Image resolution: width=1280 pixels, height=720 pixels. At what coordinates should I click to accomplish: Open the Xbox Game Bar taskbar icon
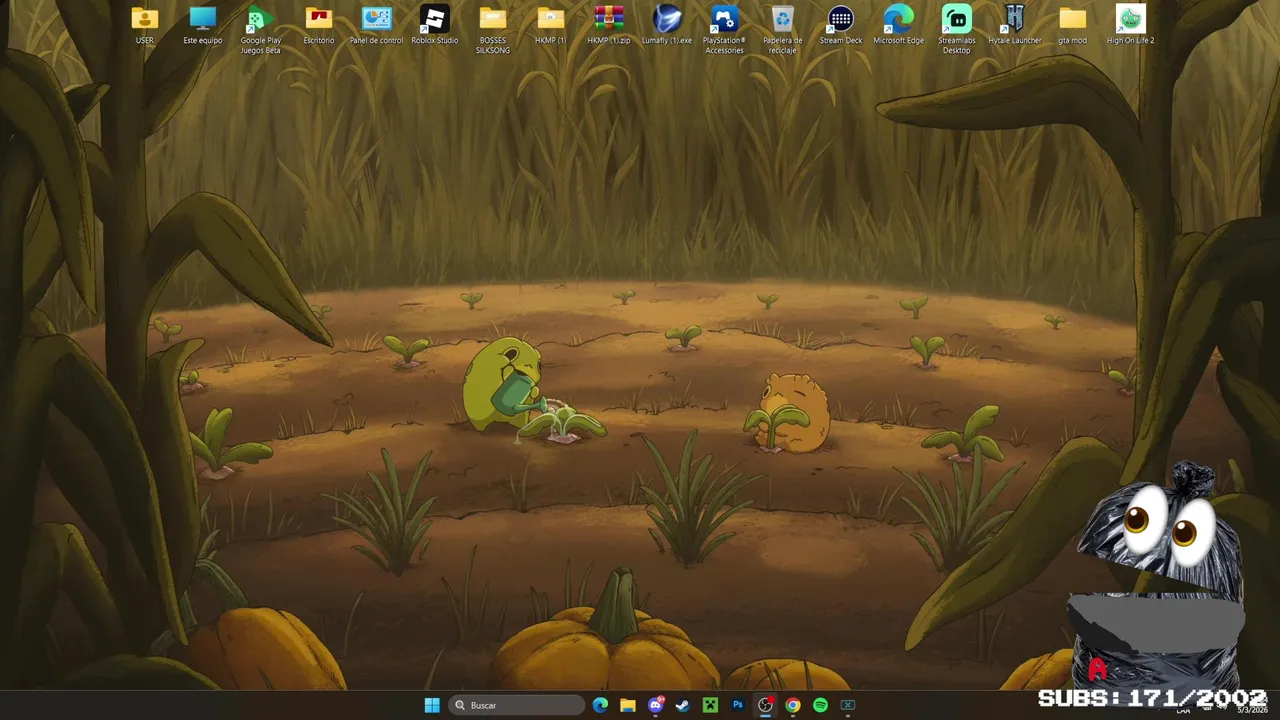848,705
